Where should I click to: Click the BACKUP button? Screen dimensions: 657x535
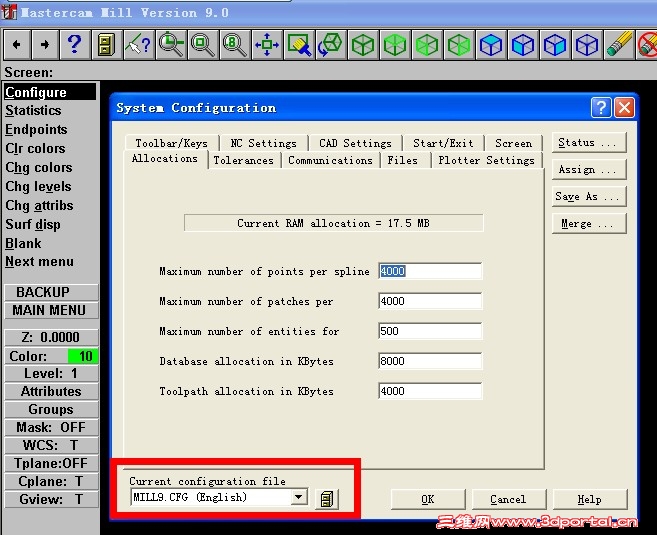(51, 292)
